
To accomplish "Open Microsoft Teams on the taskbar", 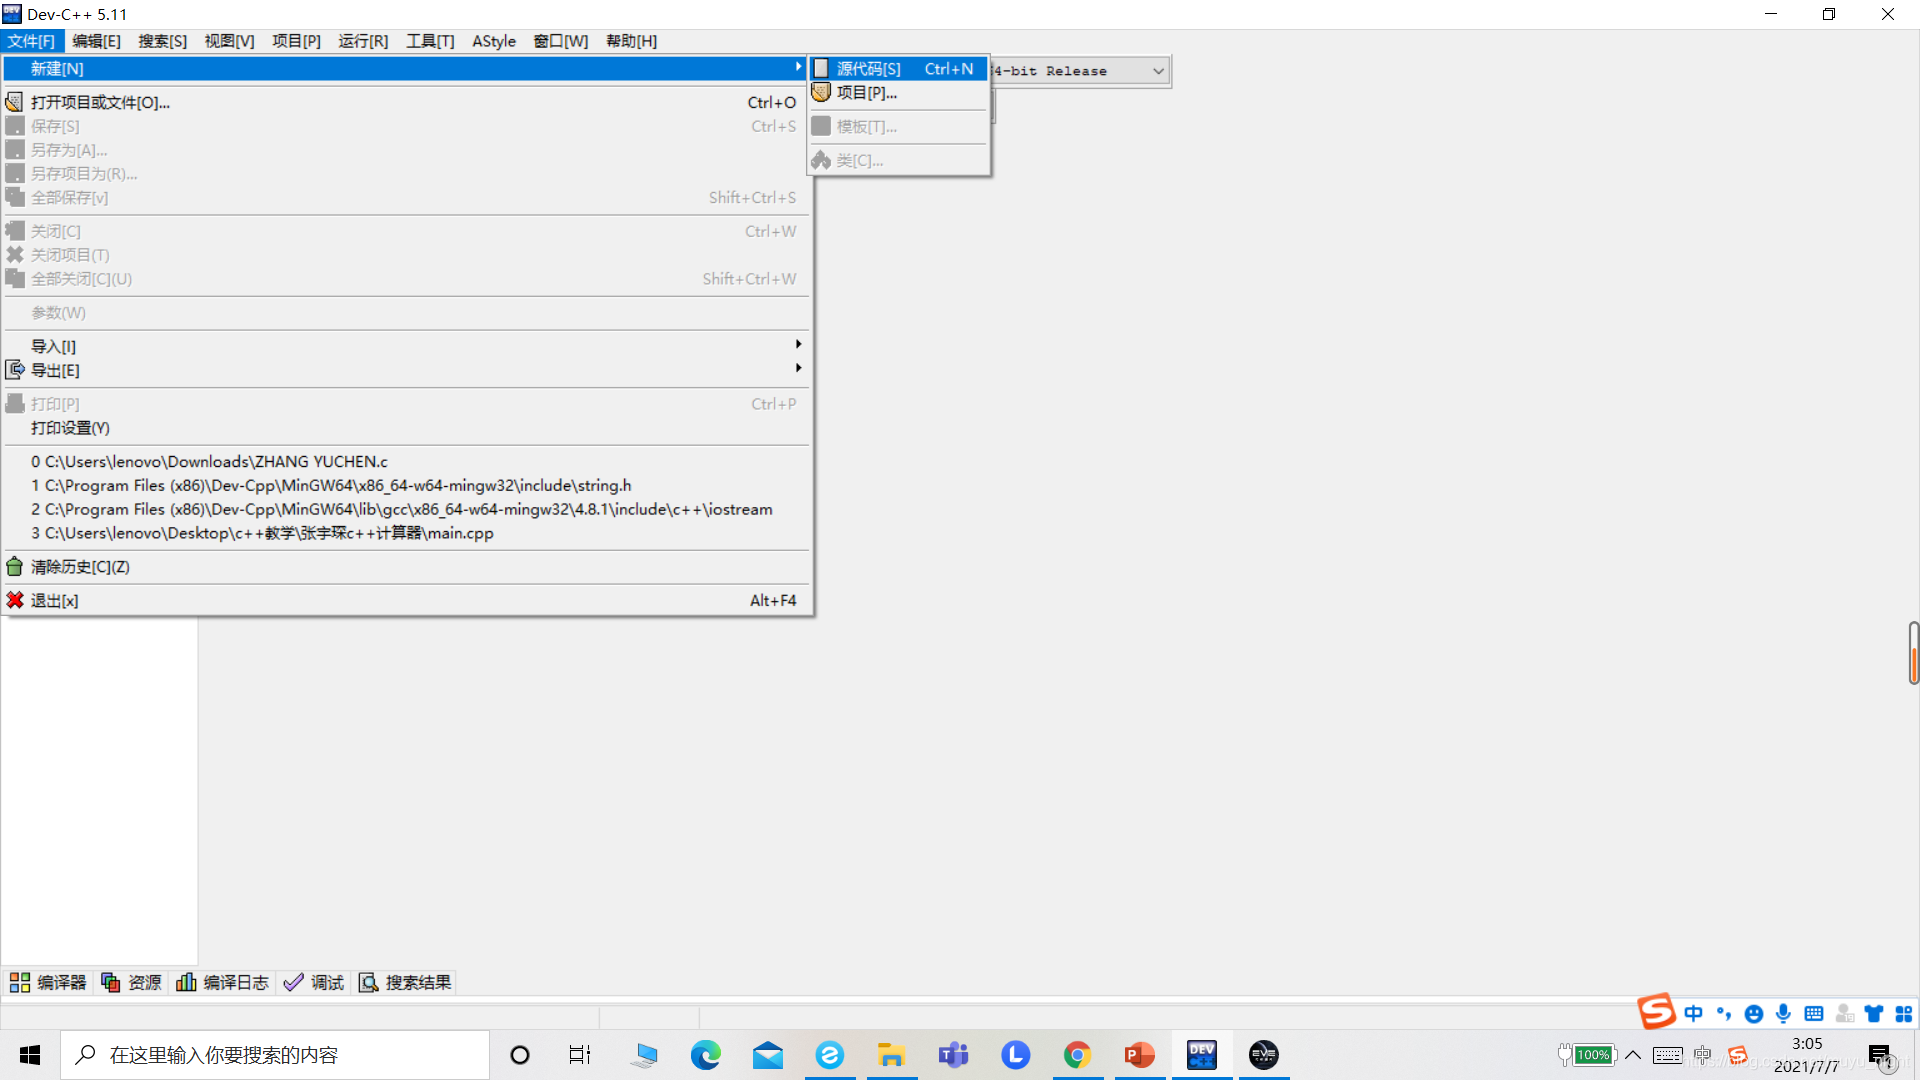I will click(953, 1055).
